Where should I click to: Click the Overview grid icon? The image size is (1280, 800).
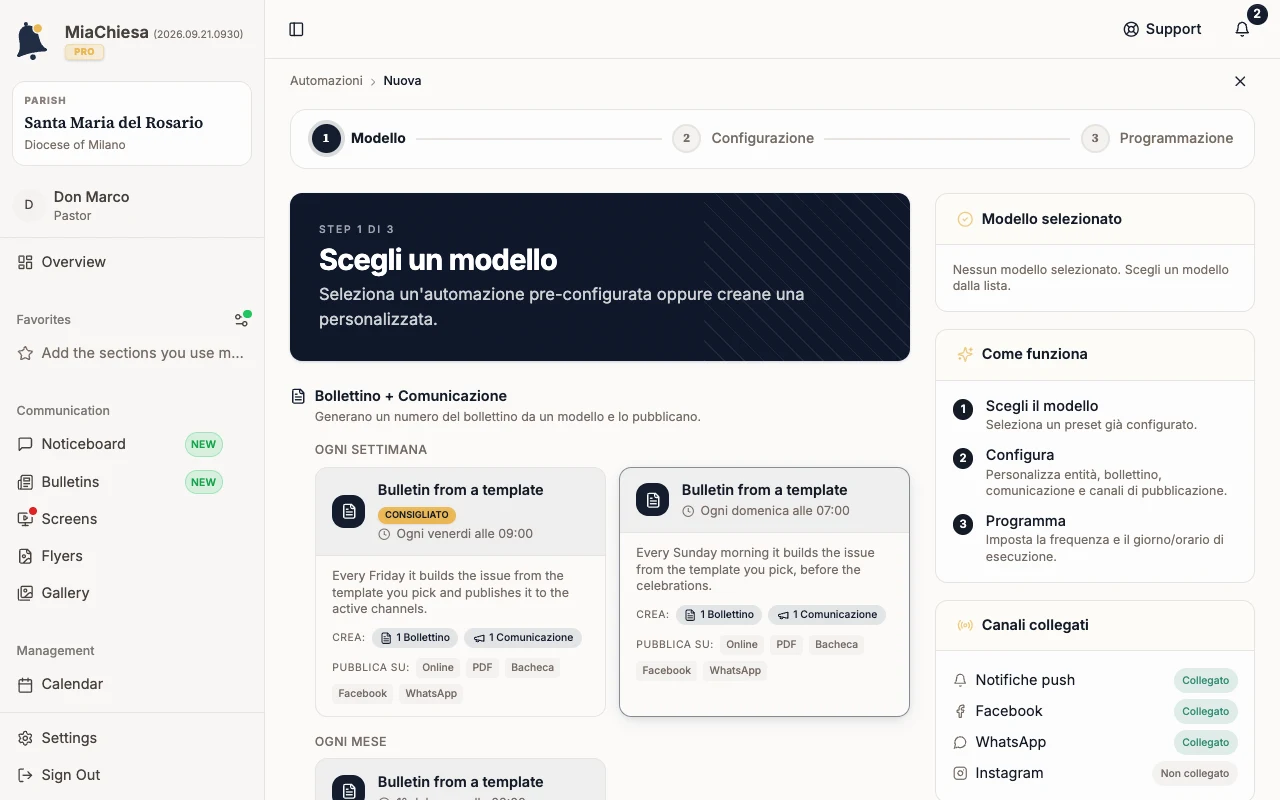[x=25, y=262]
